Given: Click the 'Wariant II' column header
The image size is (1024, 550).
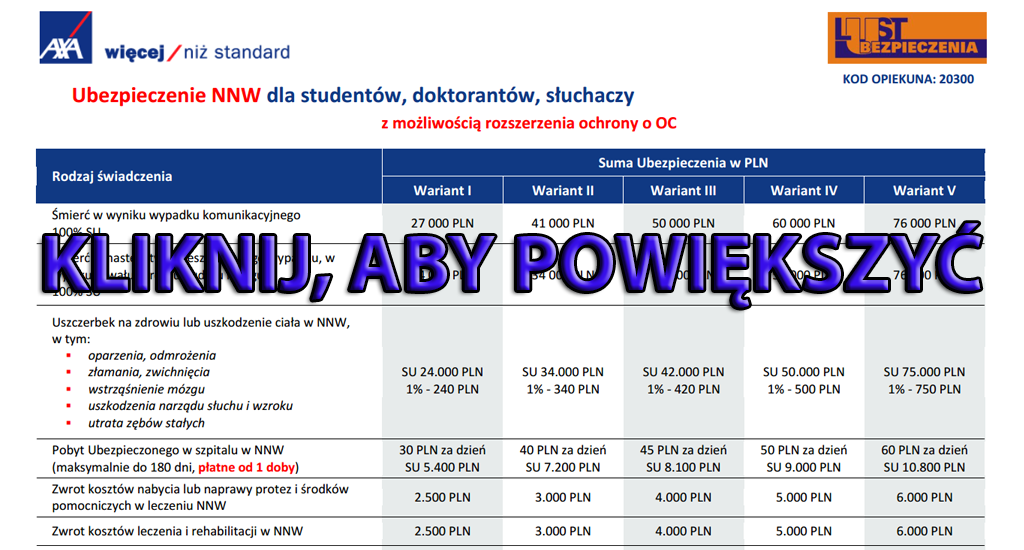Looking at the screenshot, I should (x=563, y=191).
